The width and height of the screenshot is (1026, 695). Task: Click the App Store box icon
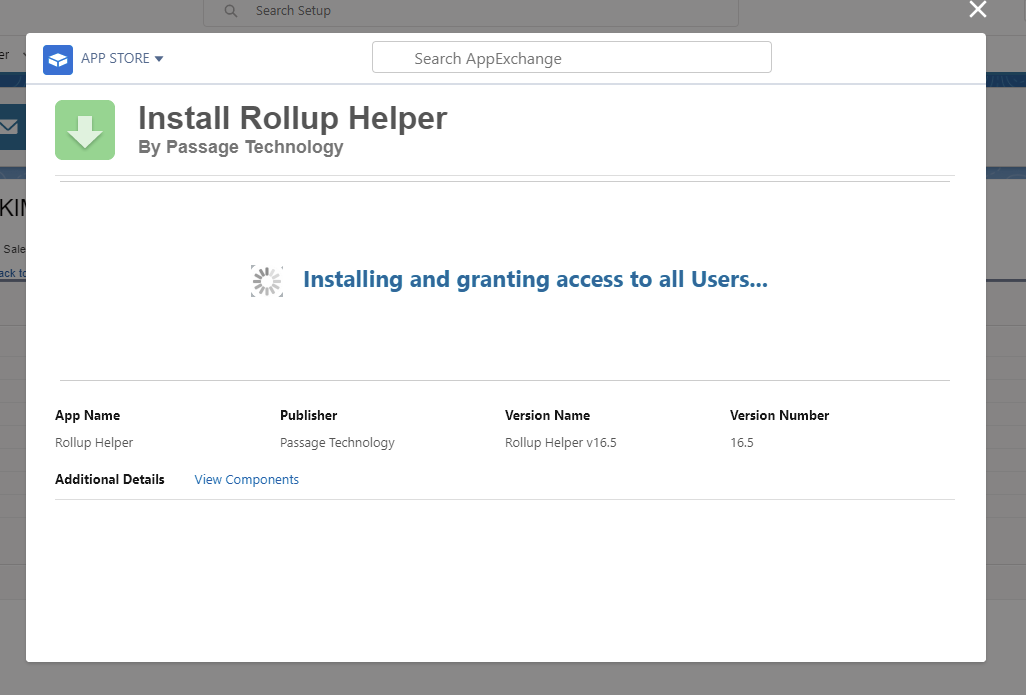click(58, 60)
